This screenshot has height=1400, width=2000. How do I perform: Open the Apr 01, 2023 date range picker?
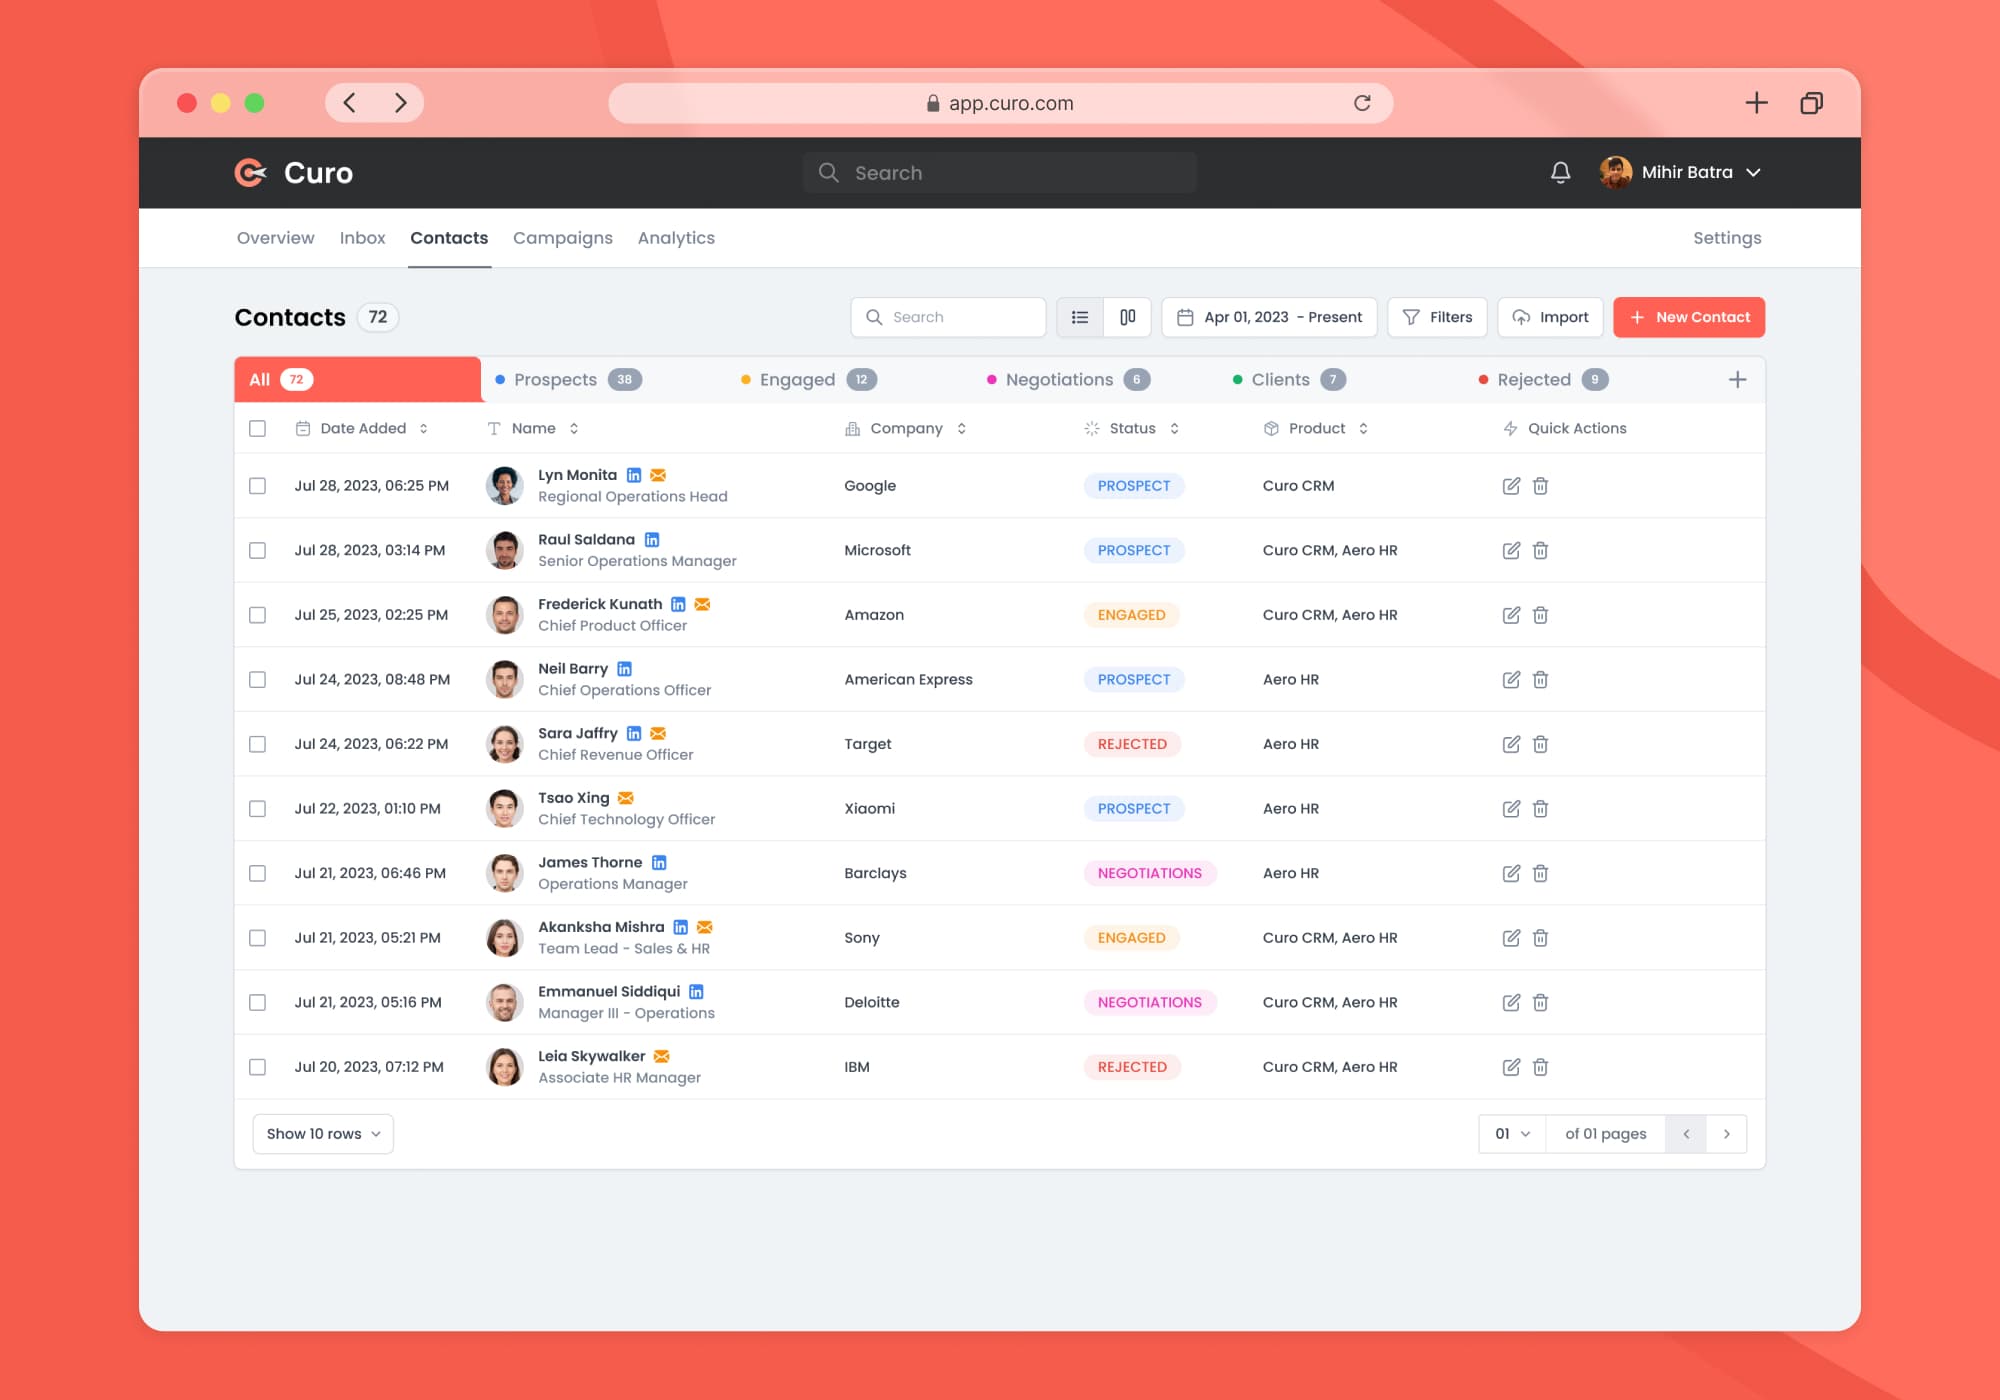1269,317
